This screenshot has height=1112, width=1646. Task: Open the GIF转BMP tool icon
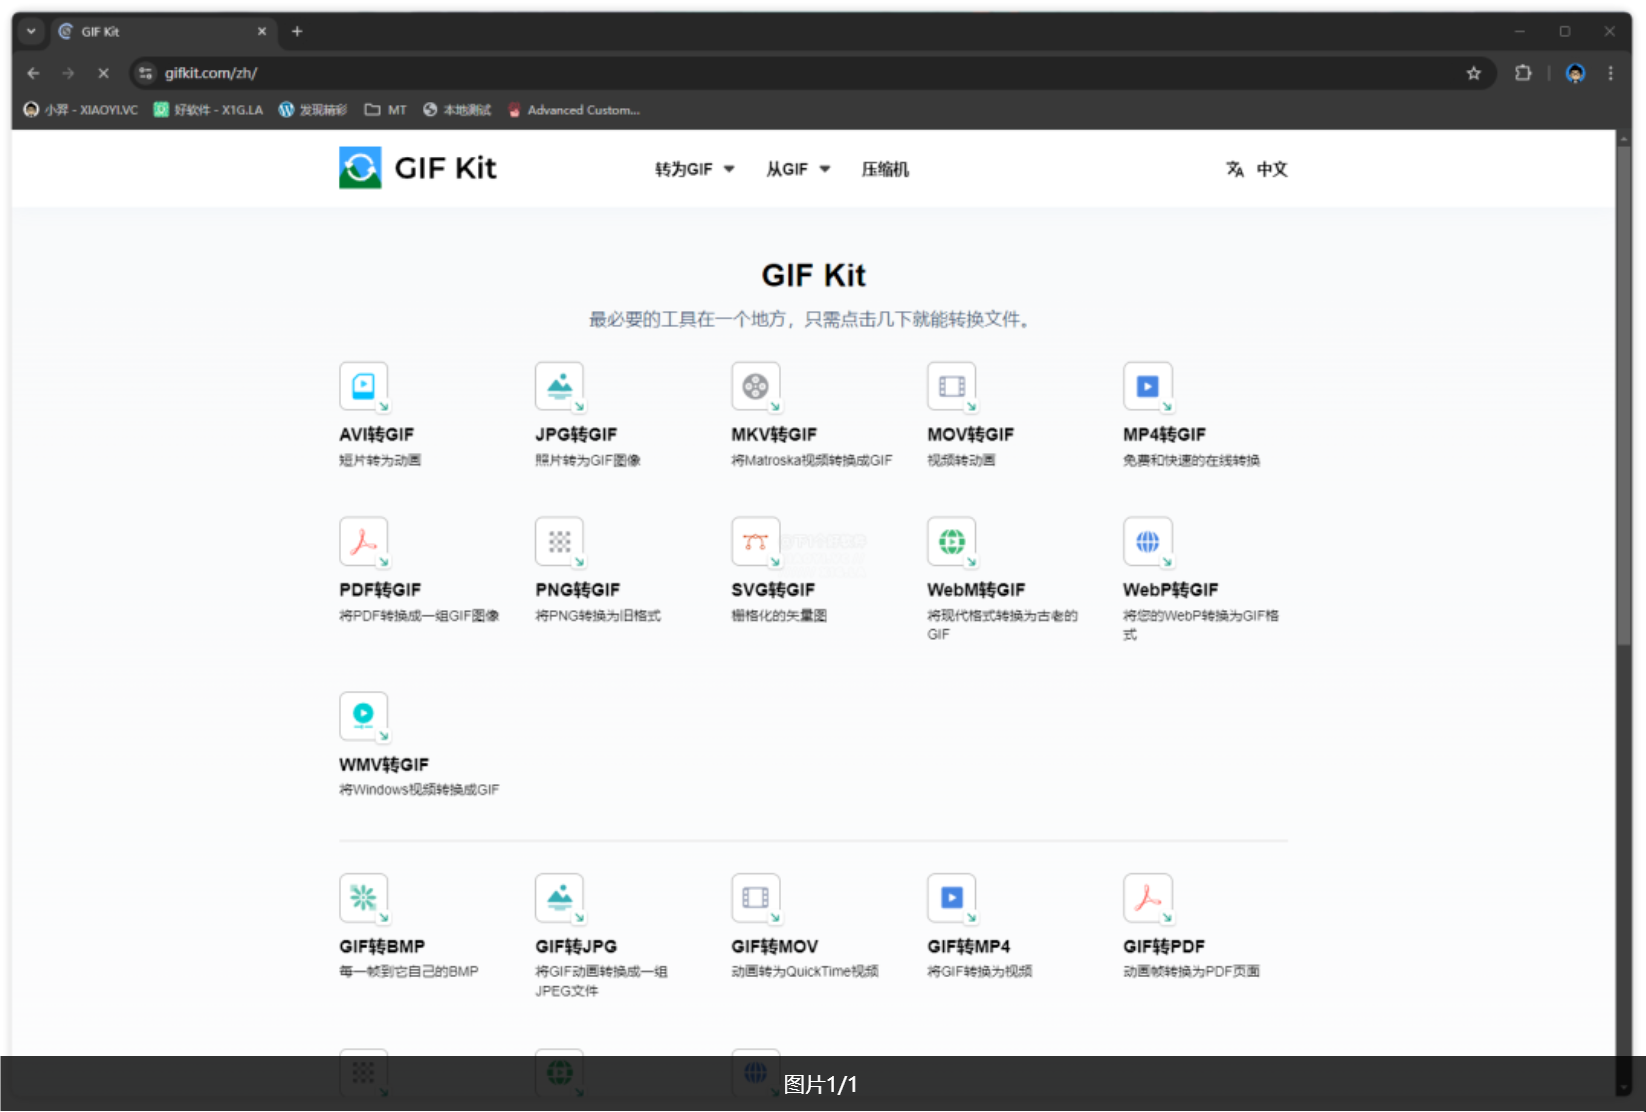click(x=363, y=898)
